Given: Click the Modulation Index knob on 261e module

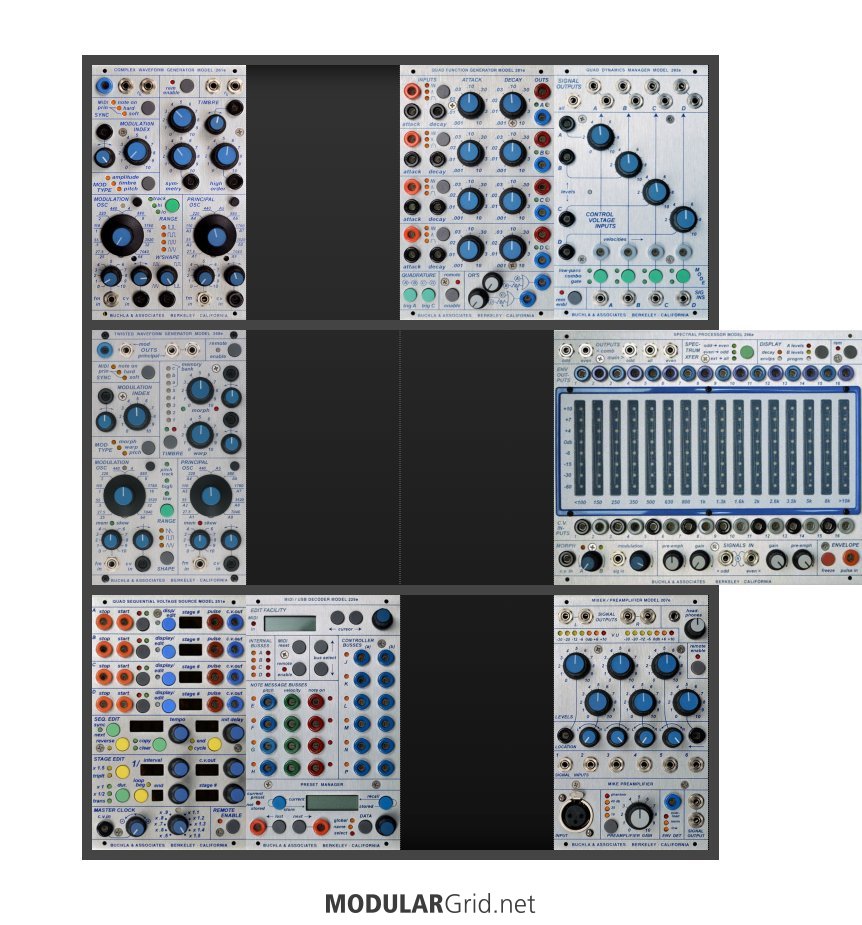Looking at the screenshot, I should [x=137, y=150].
